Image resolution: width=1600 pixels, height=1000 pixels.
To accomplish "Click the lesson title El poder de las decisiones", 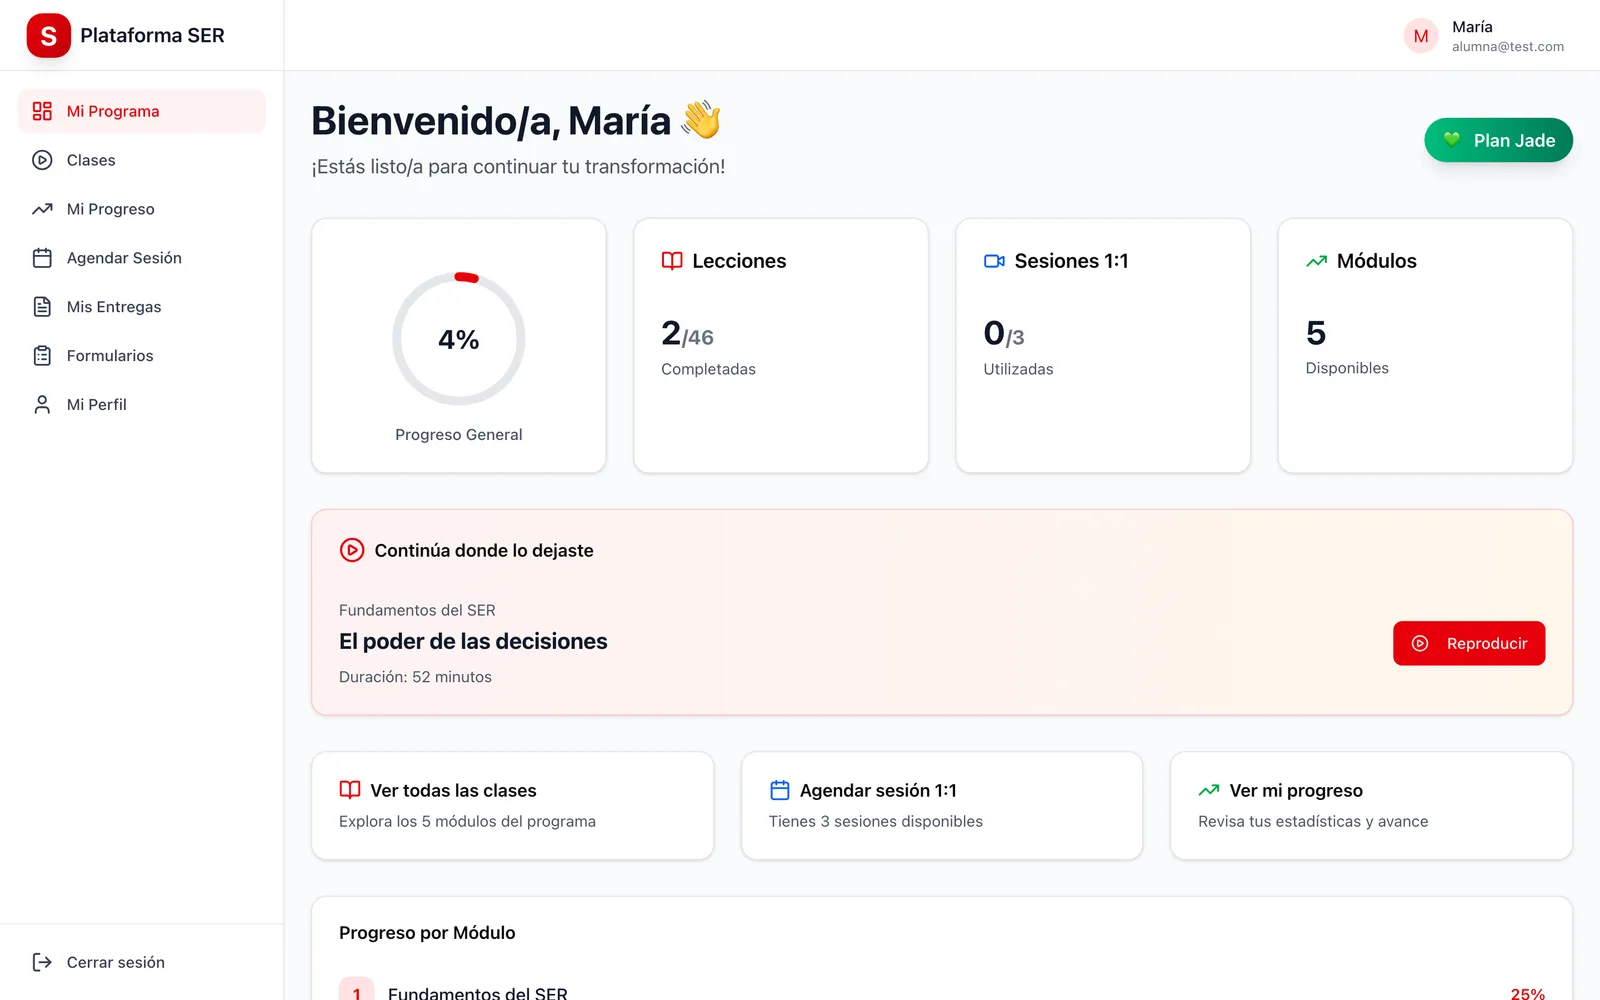I will tap(473, 641).
